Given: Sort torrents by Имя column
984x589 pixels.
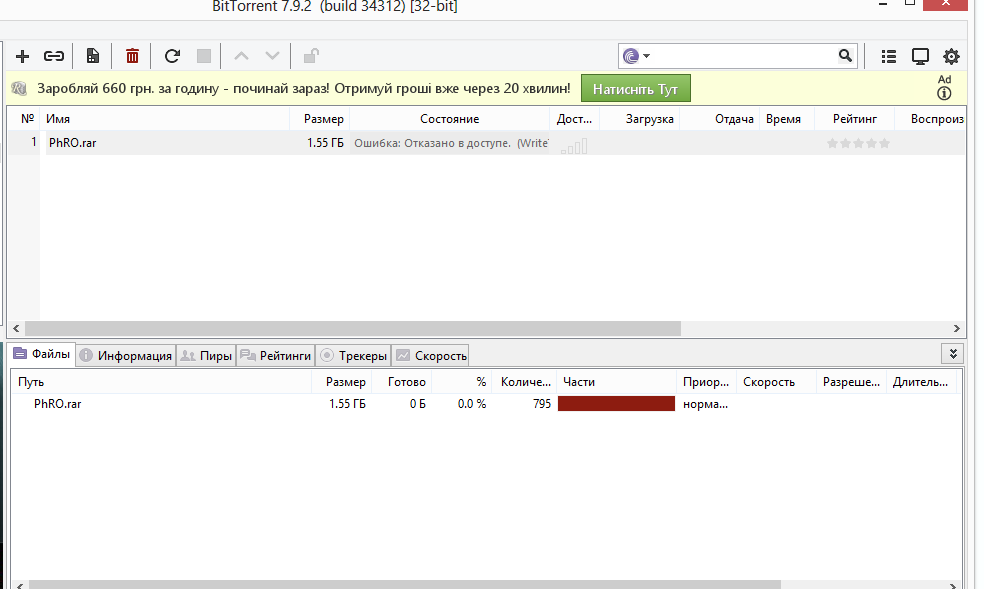Looking at the screenshot, I should 165,119.
